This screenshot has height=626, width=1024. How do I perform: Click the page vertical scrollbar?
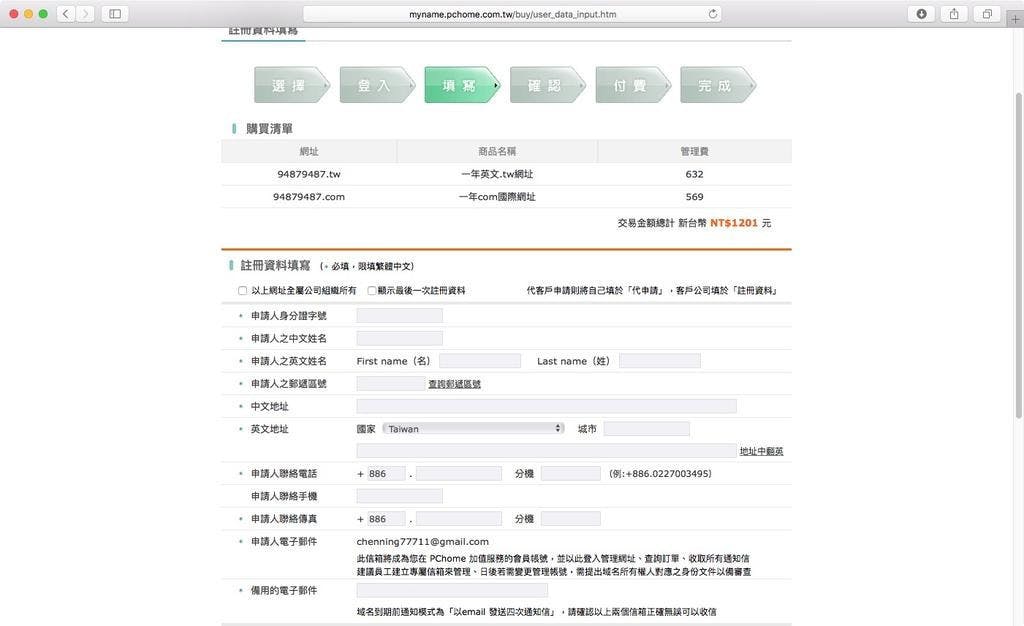click(1018, 255)
